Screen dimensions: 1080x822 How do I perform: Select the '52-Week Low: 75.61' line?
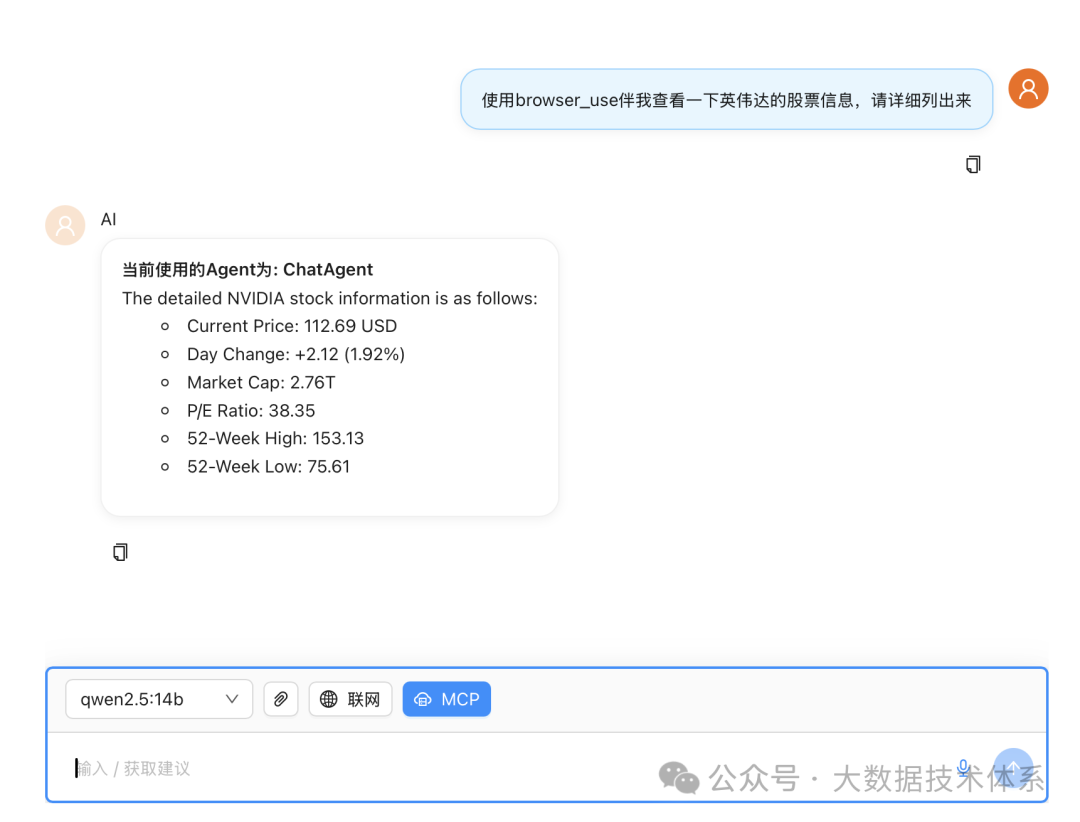pos(269,466)
